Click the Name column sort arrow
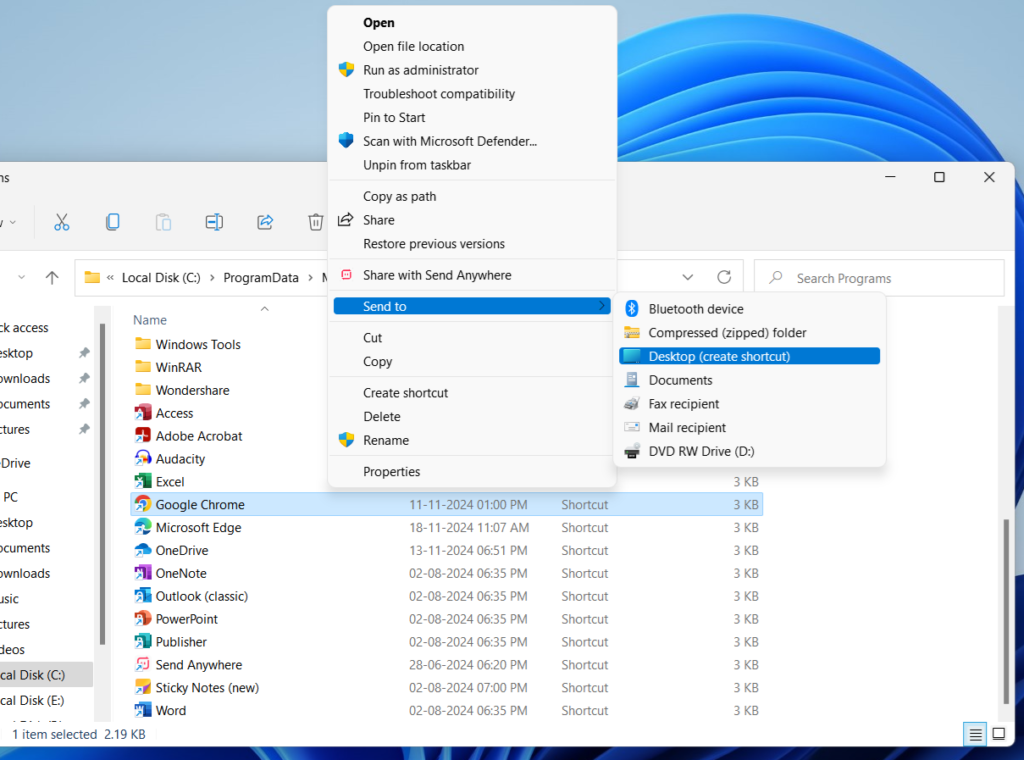Image resolution: width=1024 pixels, height=760 pixels. (x=264, y=309)
